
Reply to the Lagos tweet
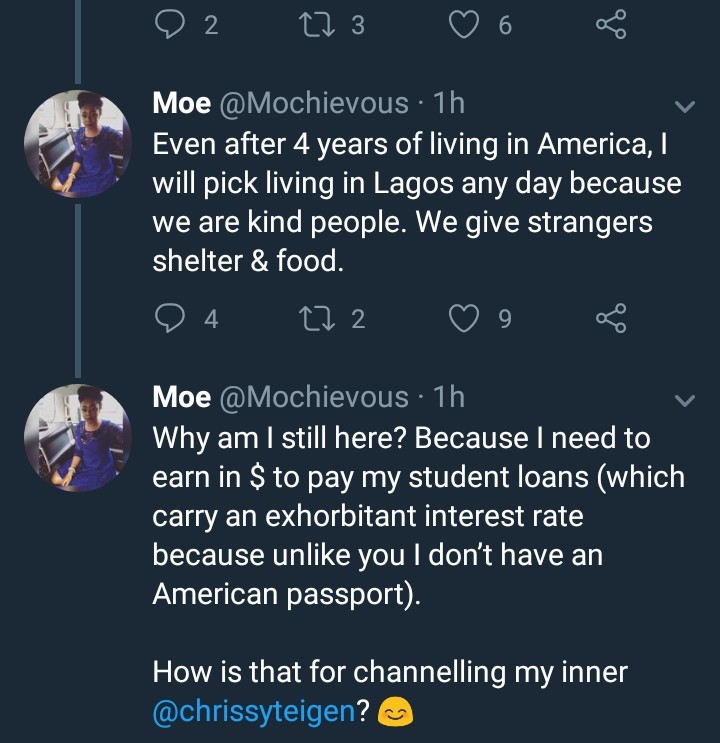[x=168, y=318]
